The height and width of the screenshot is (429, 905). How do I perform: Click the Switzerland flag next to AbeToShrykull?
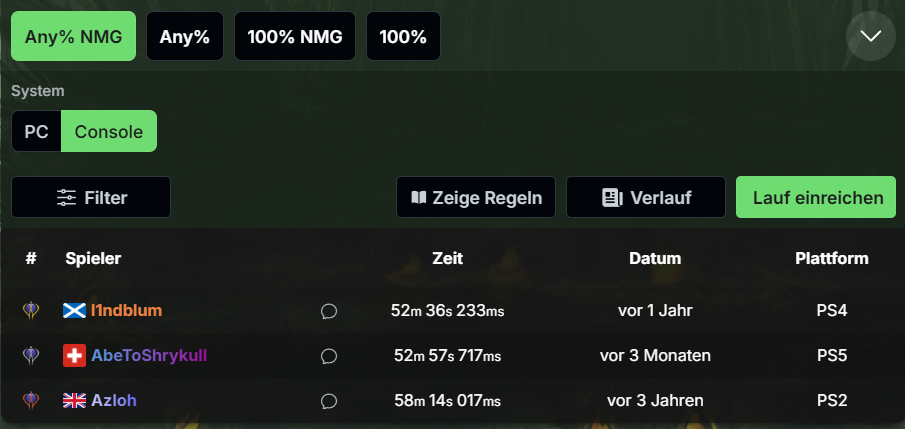74,356
